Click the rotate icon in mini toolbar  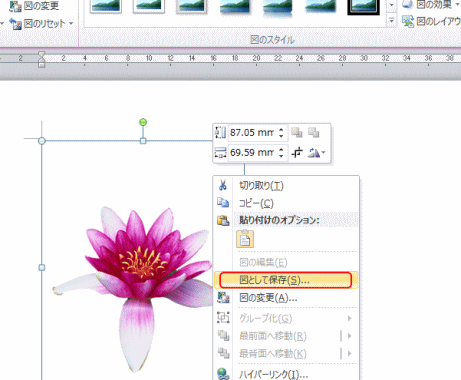click(x=314, y=153)
